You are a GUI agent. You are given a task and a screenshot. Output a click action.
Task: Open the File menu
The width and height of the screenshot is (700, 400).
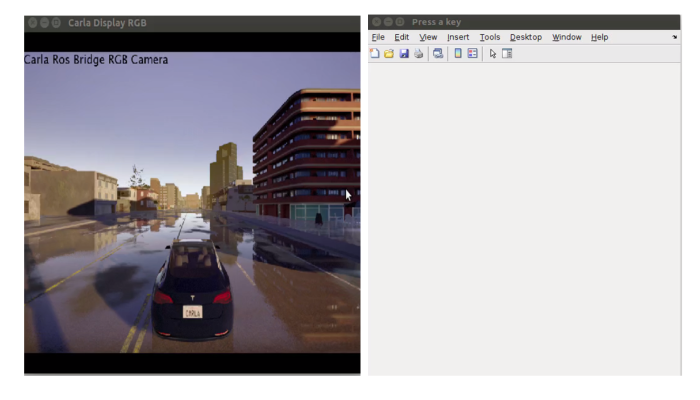pyautogui.click(x=378, y=37)
